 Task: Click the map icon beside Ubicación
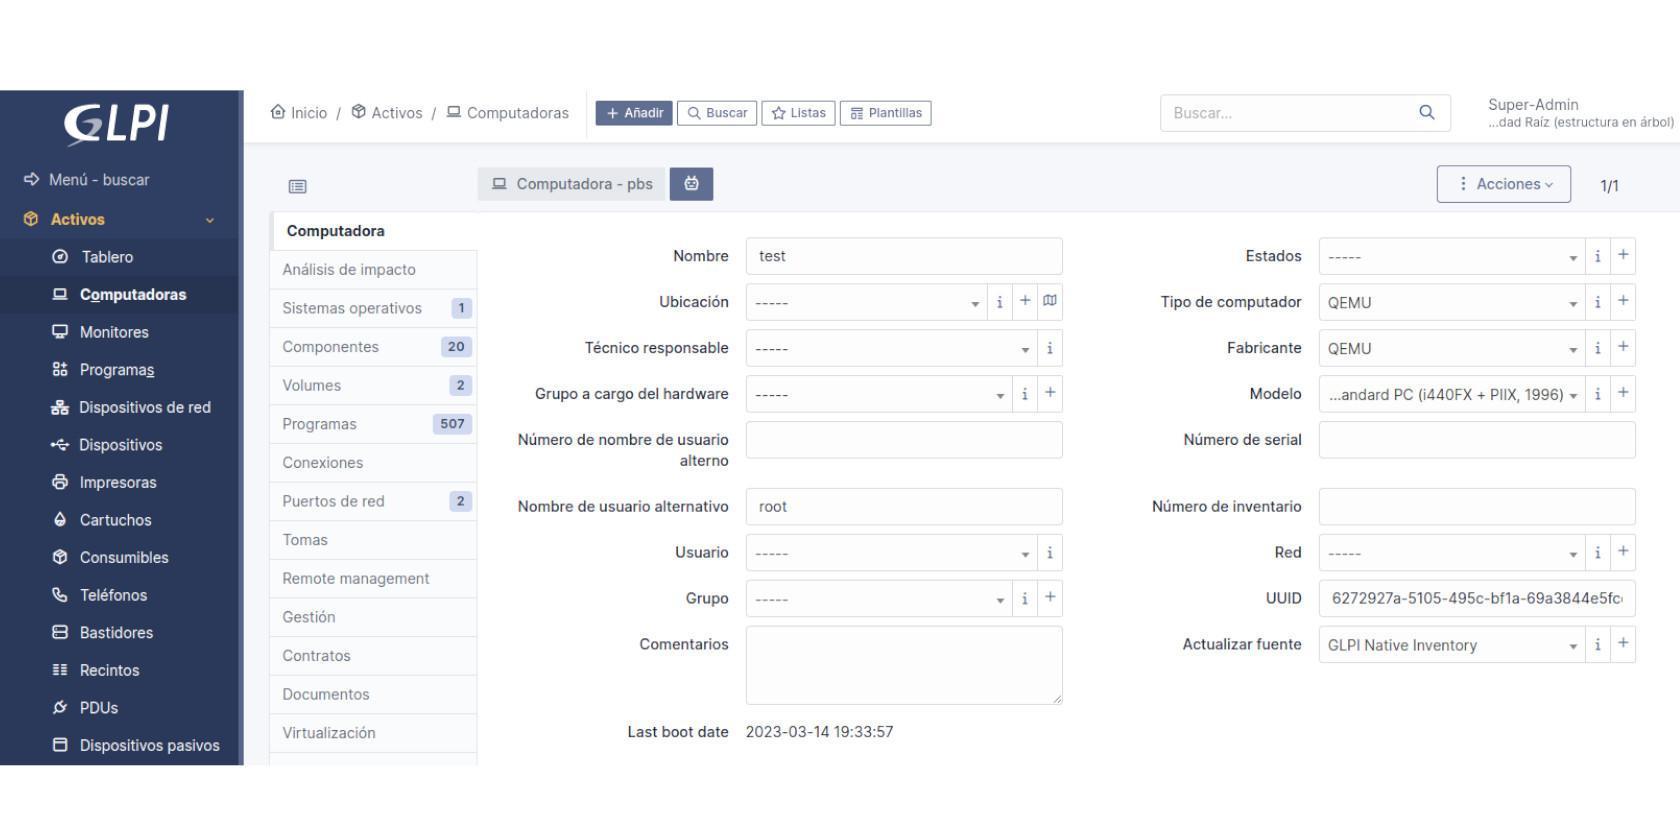(x=1050, y=301)
